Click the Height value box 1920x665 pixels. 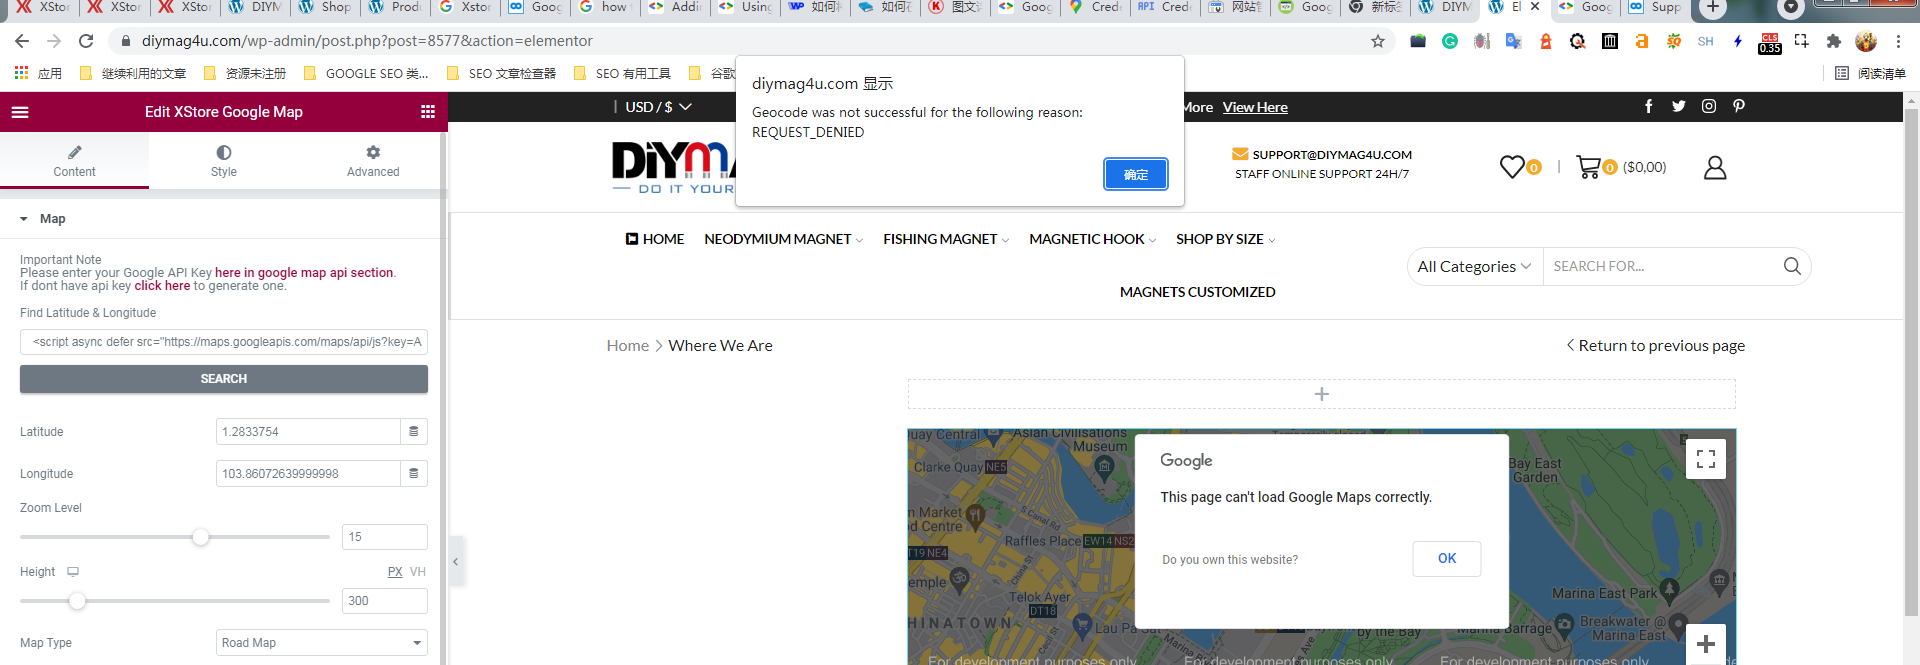pyautogui.click(x=385, y=601)
